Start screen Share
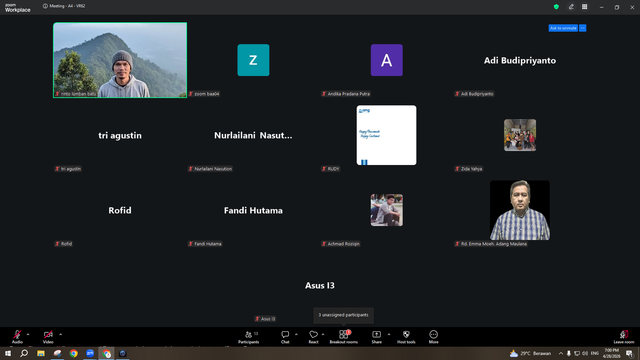This screenshot has width=640, height=360. tap(376, 337)
